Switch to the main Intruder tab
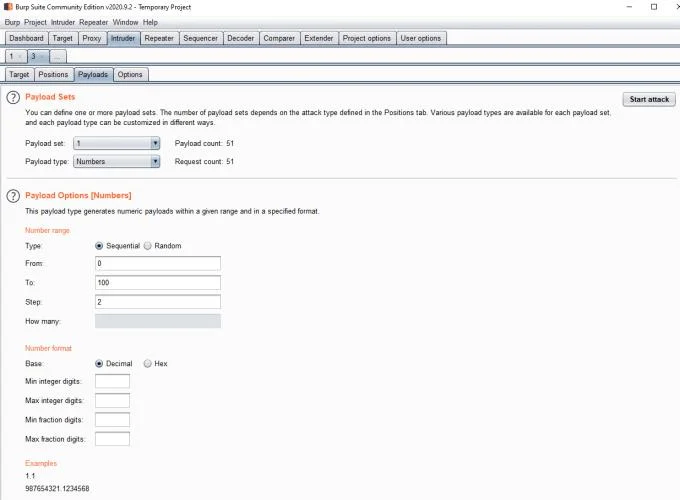The width and height of the screenshot is (680, 500). coord(123,38)
